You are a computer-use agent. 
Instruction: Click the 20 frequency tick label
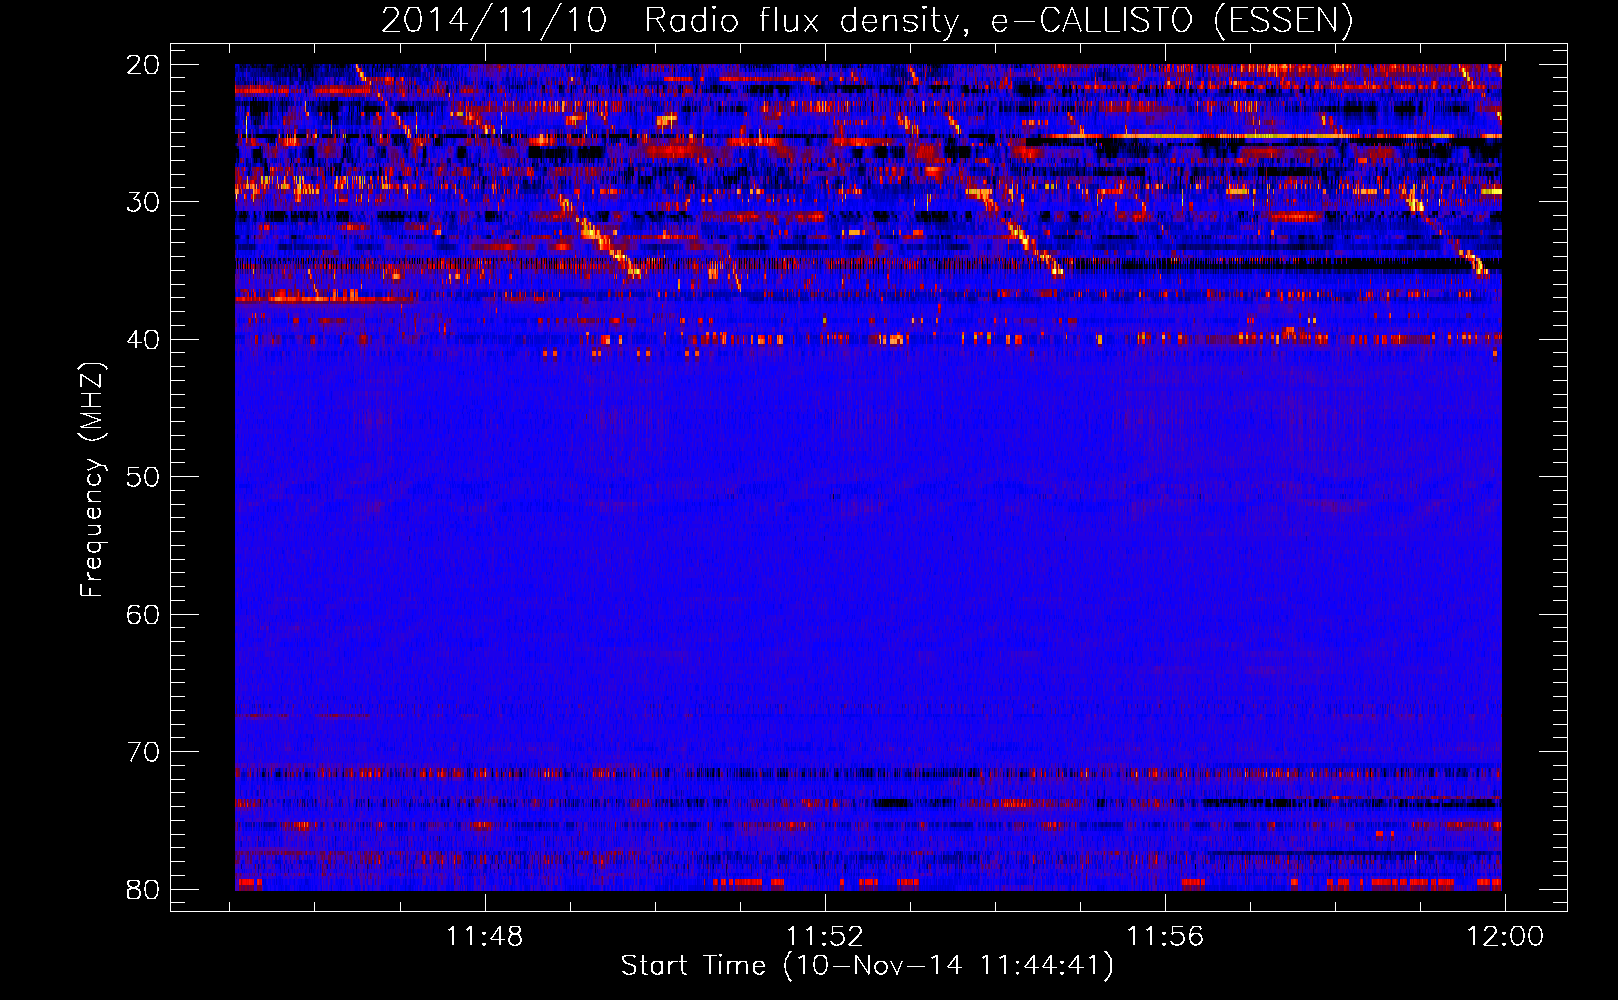pos(143,65)
